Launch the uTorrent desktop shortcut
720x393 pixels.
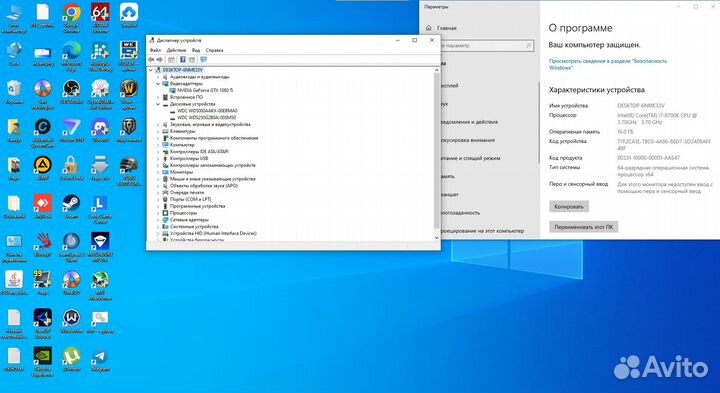(71, 359)
